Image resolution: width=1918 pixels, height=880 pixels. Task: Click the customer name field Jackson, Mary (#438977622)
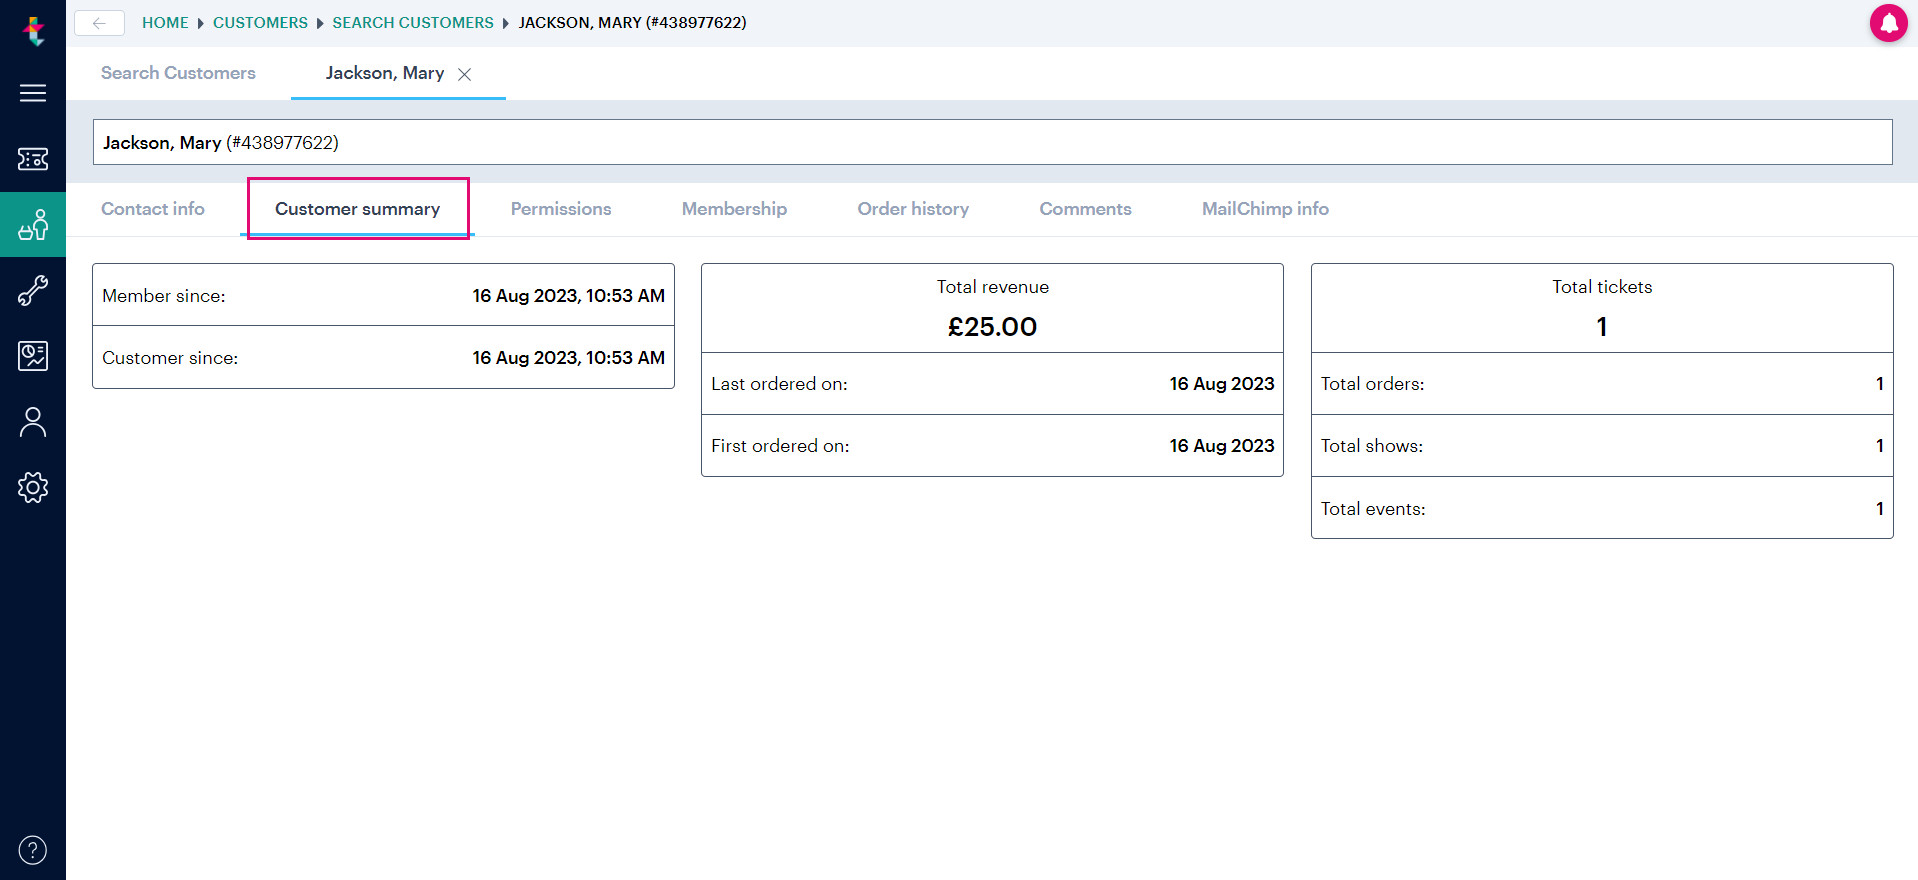[x=993, y=142]
